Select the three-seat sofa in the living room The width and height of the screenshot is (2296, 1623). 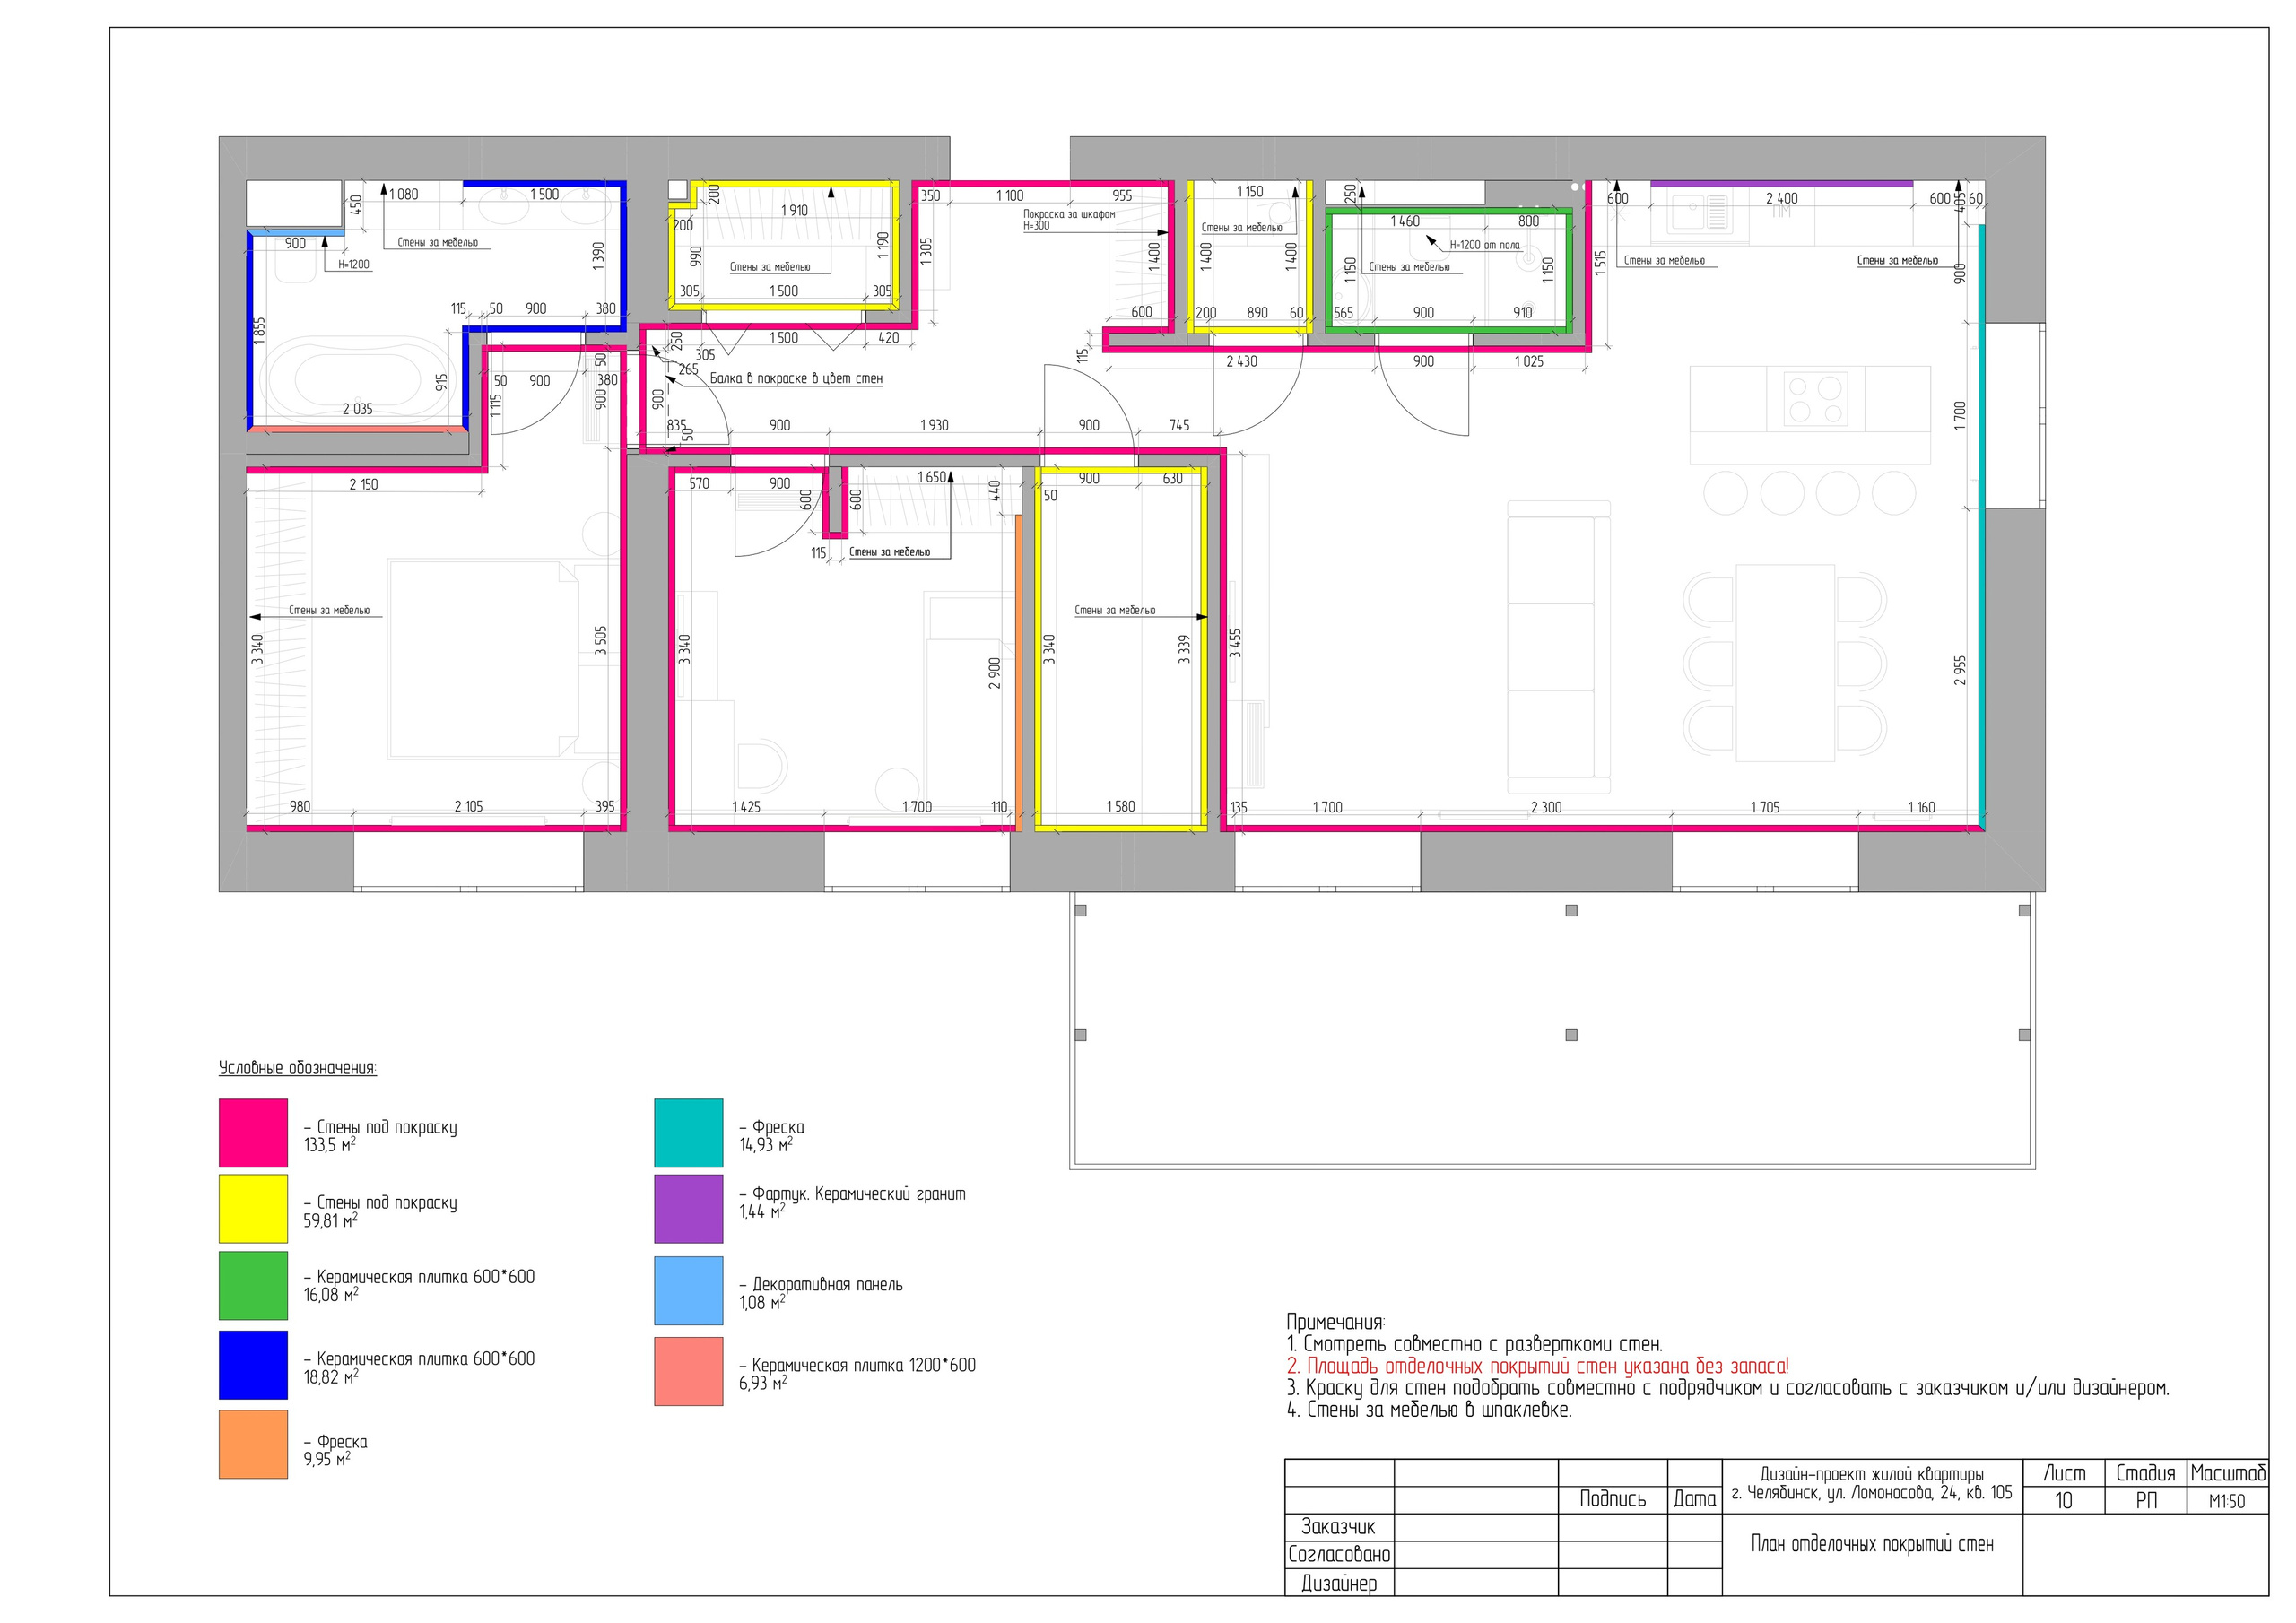pos(1557,646)
